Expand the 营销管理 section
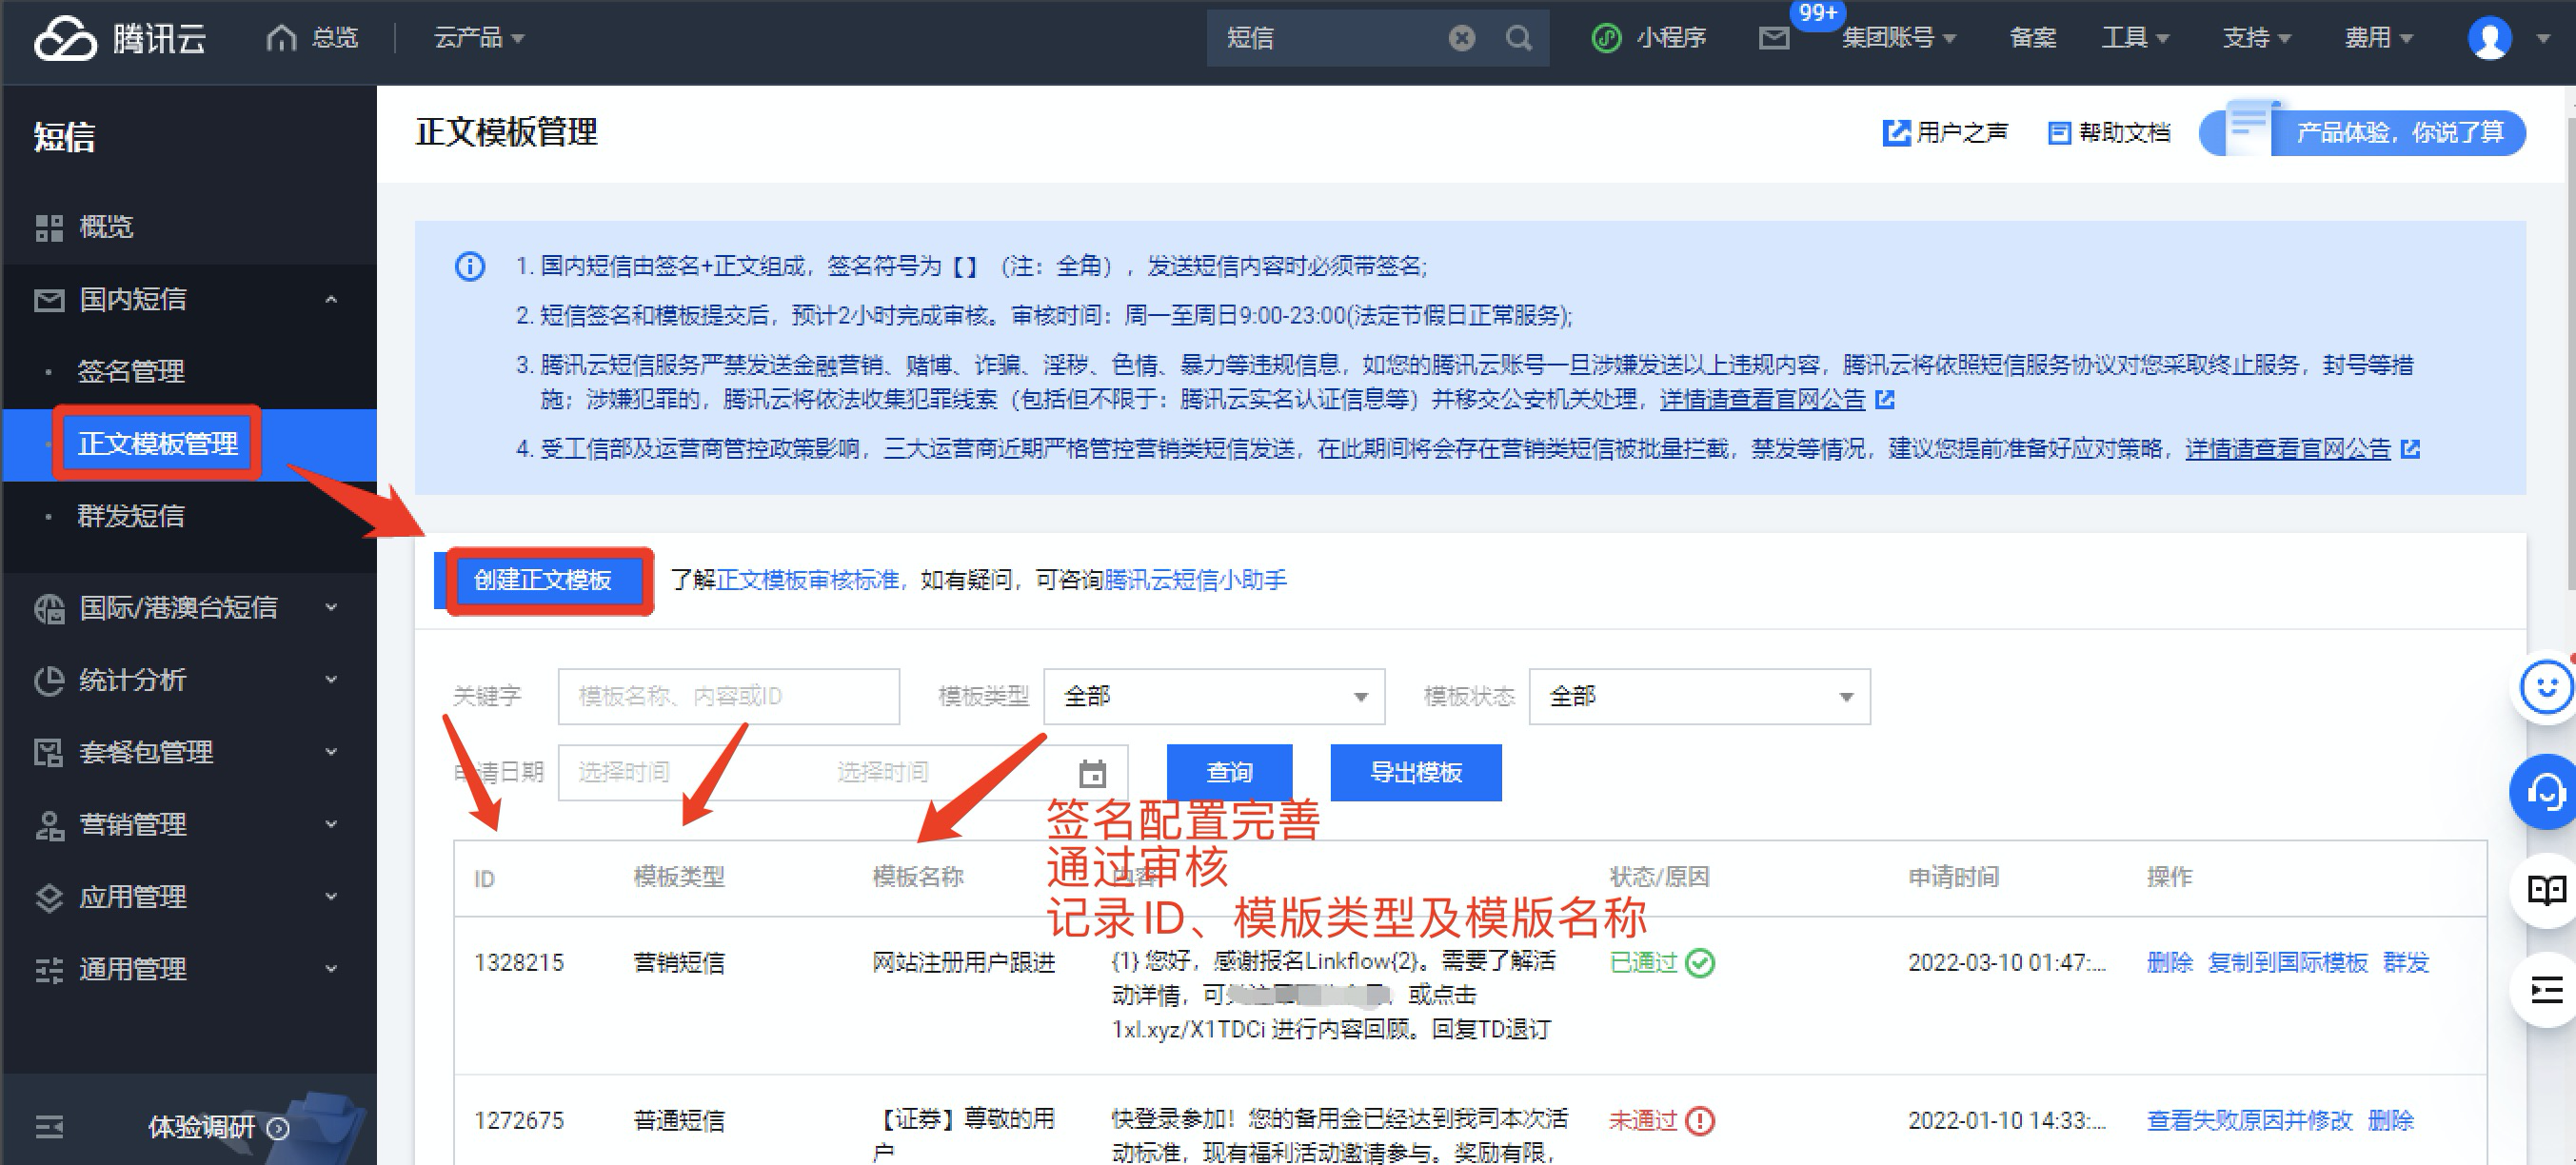The width and height of the screenshot is (2576, 1165). point(331,824)
